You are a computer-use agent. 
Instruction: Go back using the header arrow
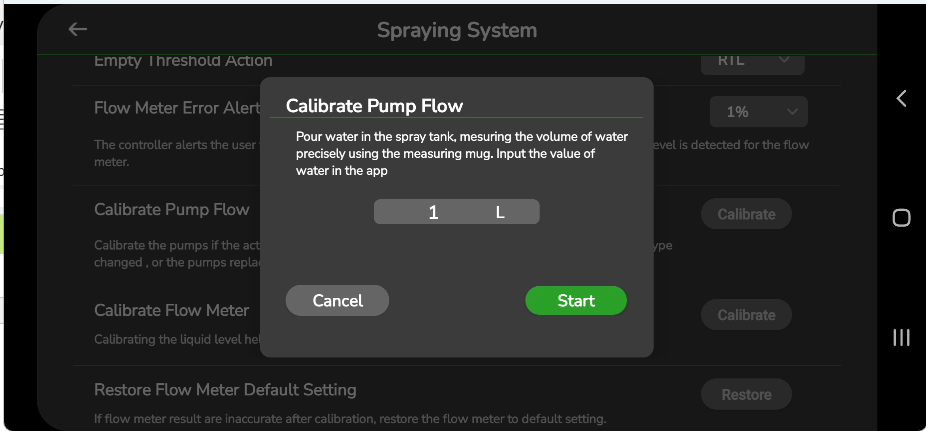coord(78,30)
